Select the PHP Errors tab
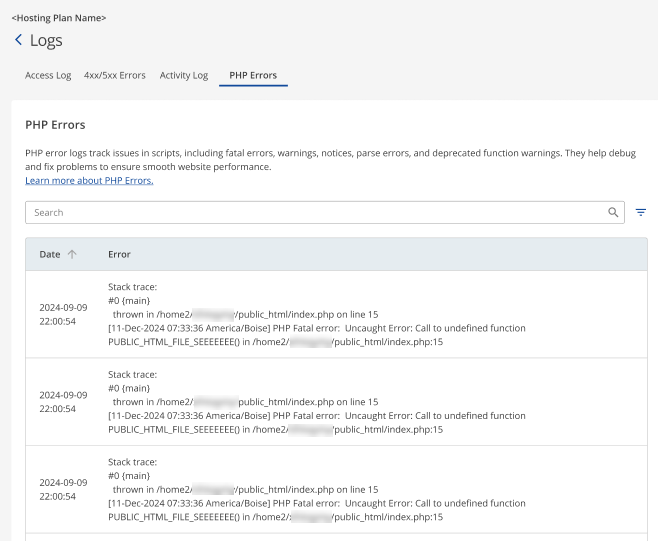This screenshot has height=541, width=658. (253, 76)
